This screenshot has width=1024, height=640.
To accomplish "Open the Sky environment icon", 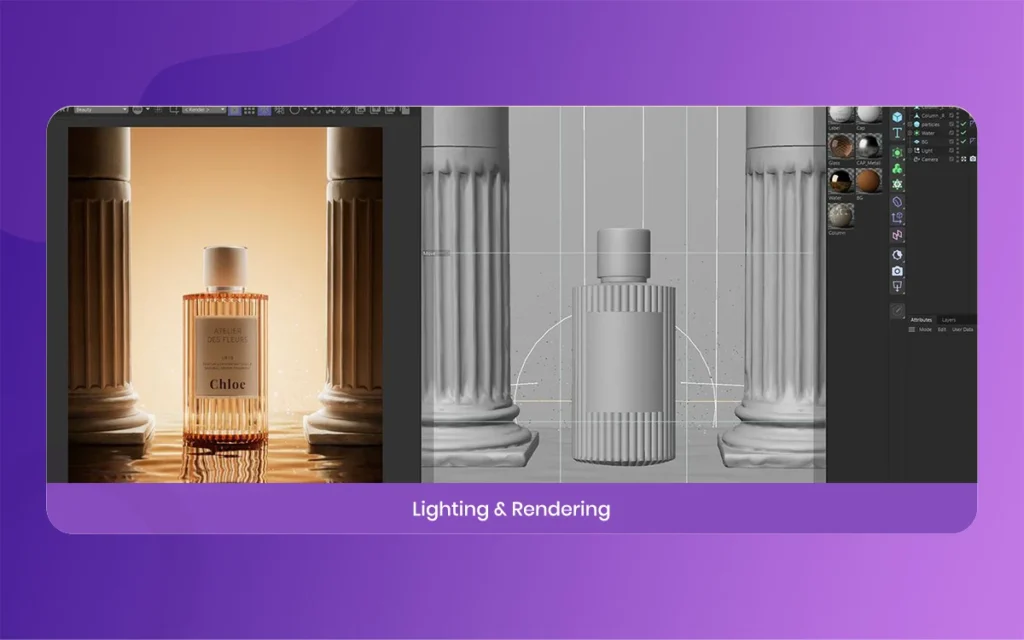I will click(x=897, y=255).
